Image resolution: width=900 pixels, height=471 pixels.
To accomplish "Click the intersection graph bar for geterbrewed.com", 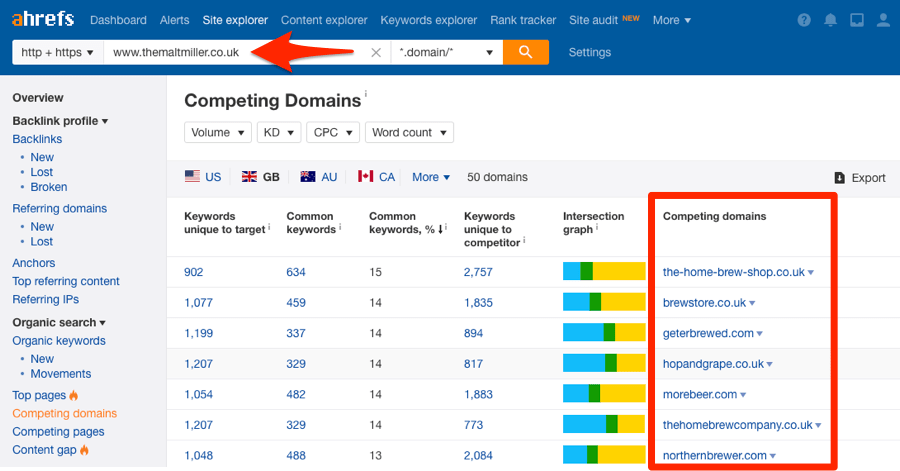I will [x=604, y=332].
